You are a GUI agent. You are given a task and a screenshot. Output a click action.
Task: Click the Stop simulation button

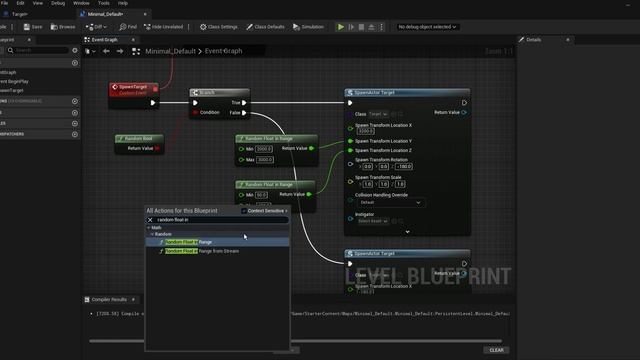tap(361, 27)
